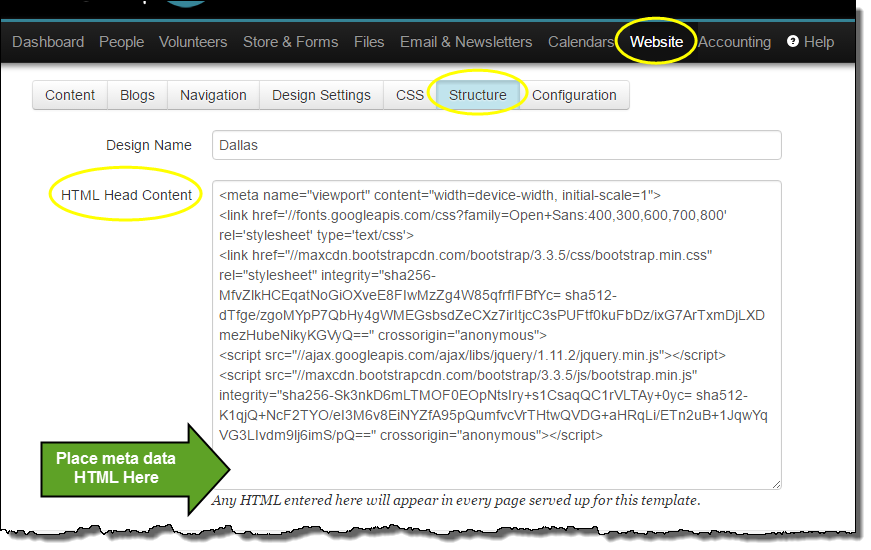Click the 'Design Name' label

tap(149, 146)
